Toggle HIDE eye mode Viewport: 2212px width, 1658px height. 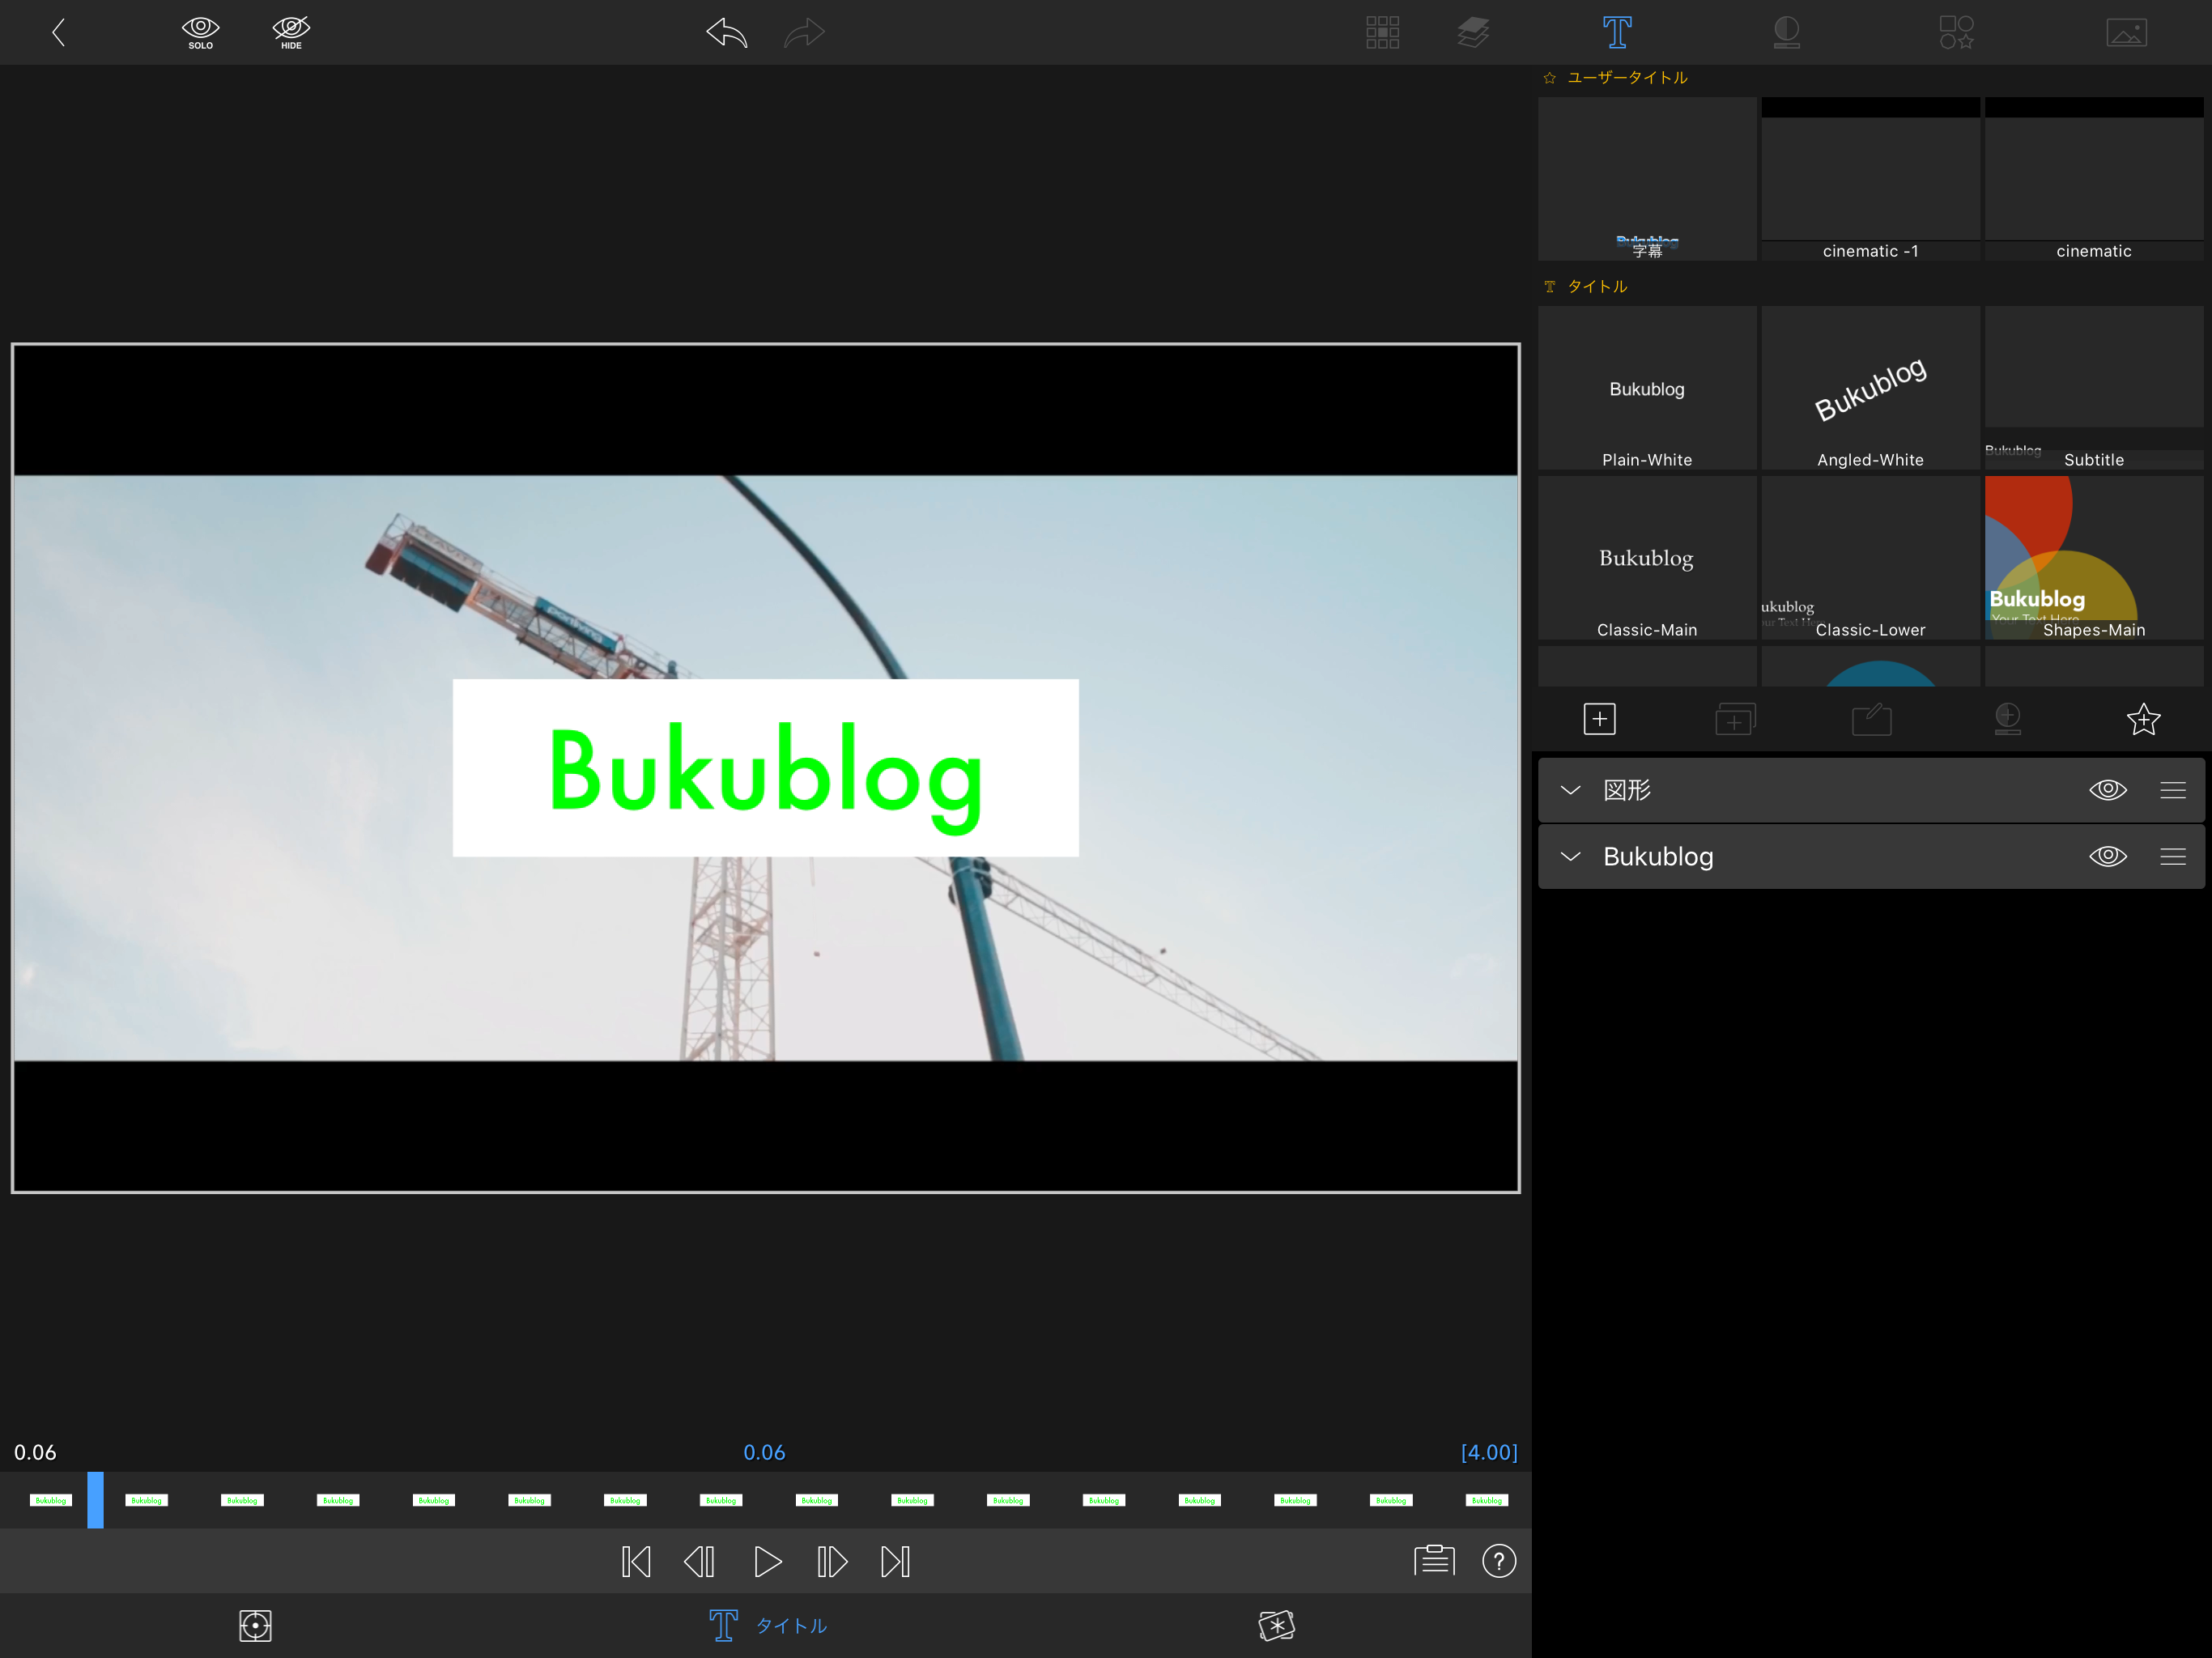click(291, 32)
